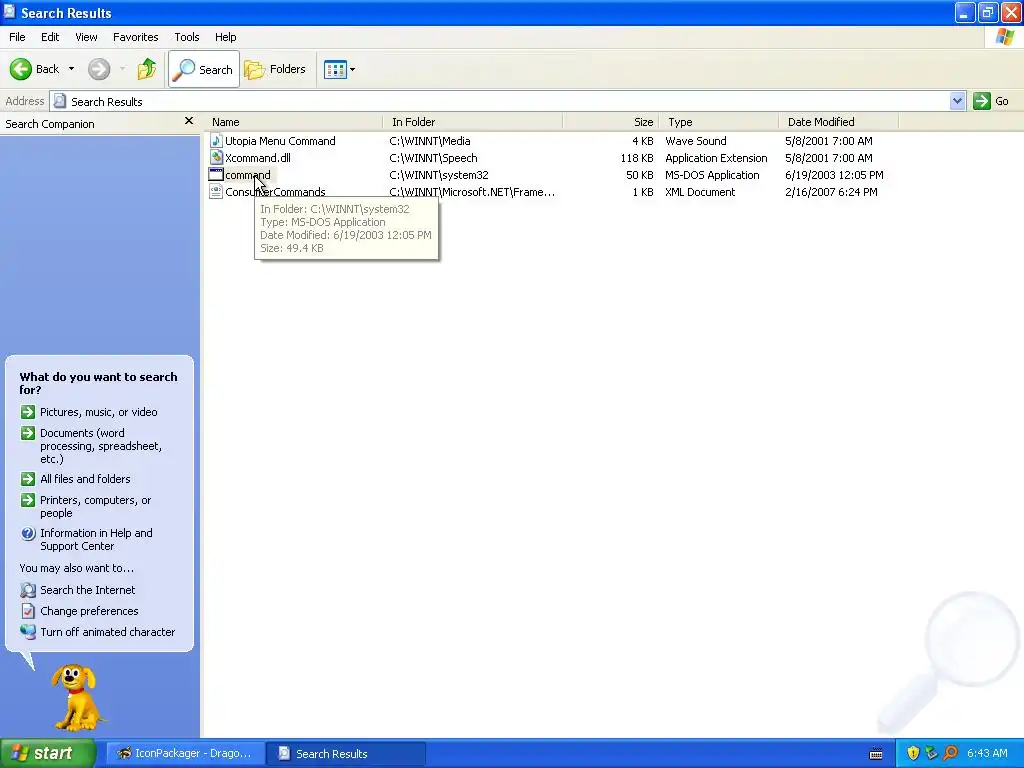Click the 118 KB size cell

click(x=637, y=157)
